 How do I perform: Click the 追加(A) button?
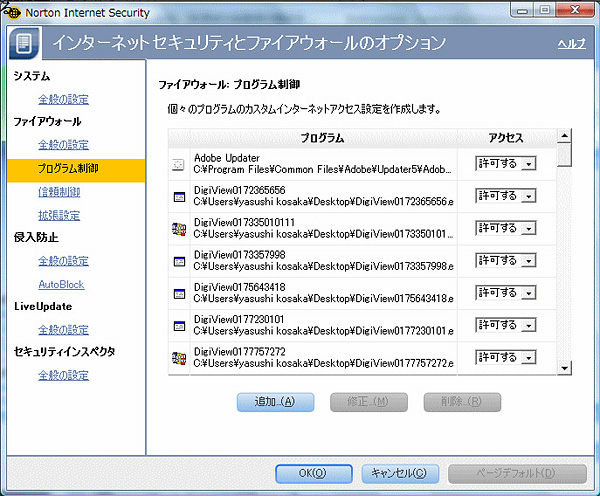[x=276, y=402]
